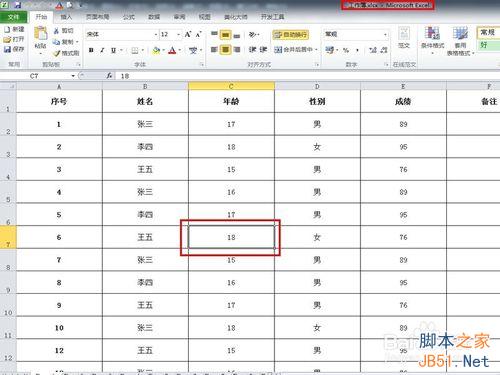Click the New (新建) document icon
Screen dimensions: 500x375
(x=7, y=30)
